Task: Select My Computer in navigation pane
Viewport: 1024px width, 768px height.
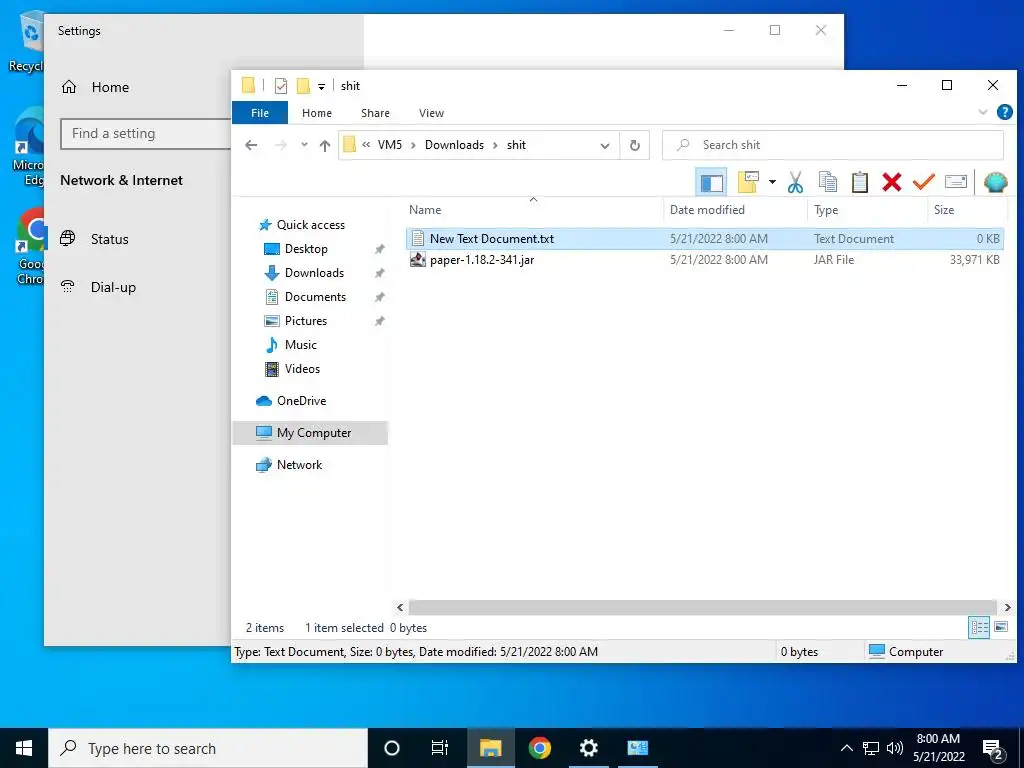Action: 310,433
